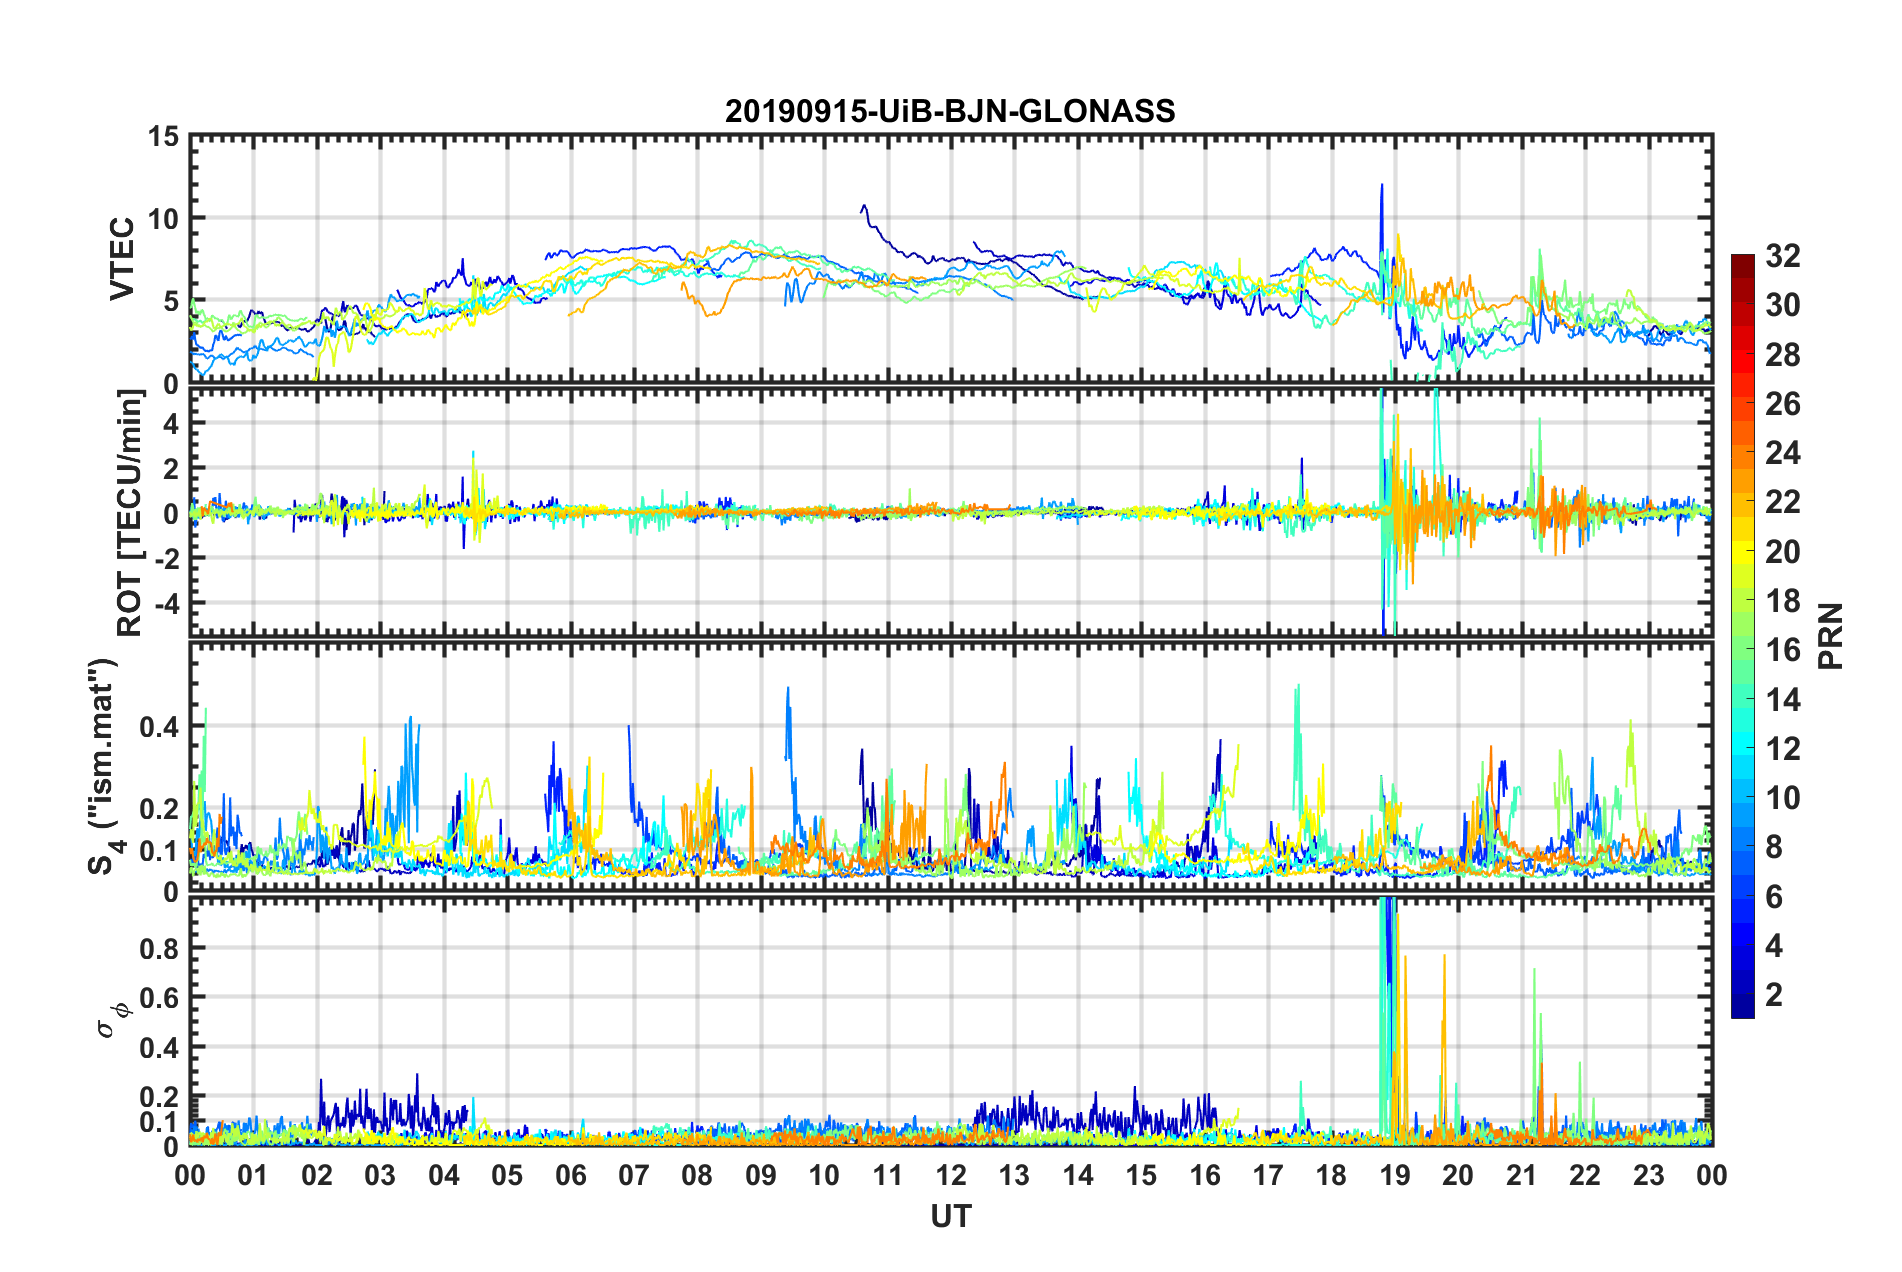Select the S4 ("ism.mat") axis label
This screenshot has width=1902, height=1272.
click(x=107, y=766)
